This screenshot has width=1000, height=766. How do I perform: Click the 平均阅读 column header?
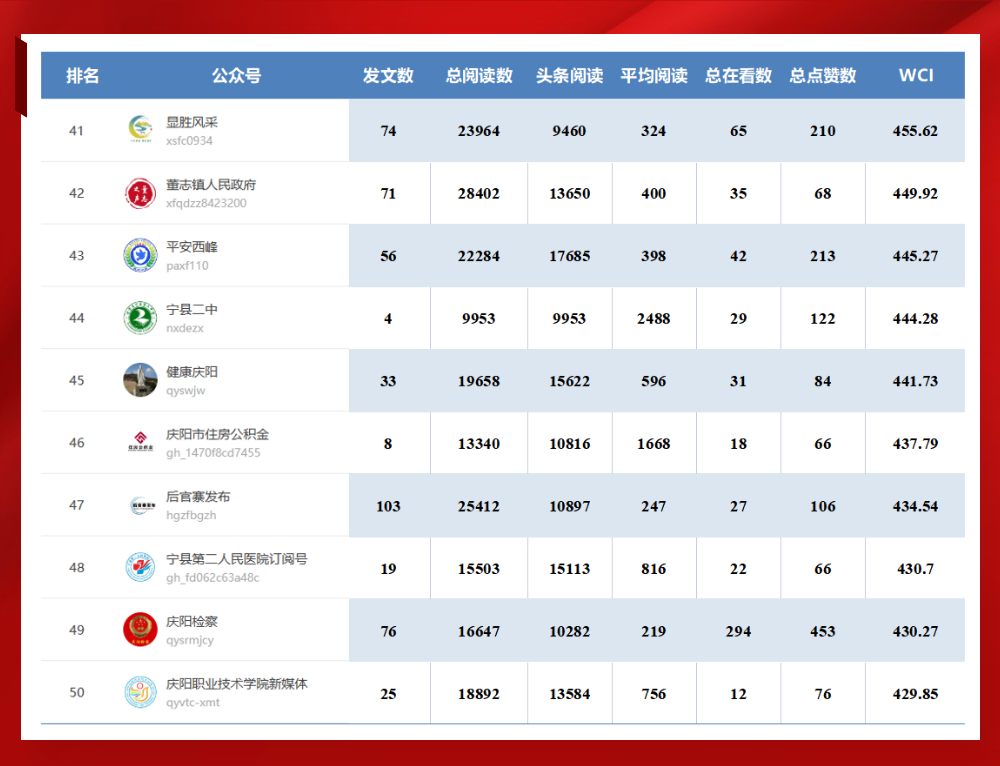pyautogui.click(x=653, y=76)
